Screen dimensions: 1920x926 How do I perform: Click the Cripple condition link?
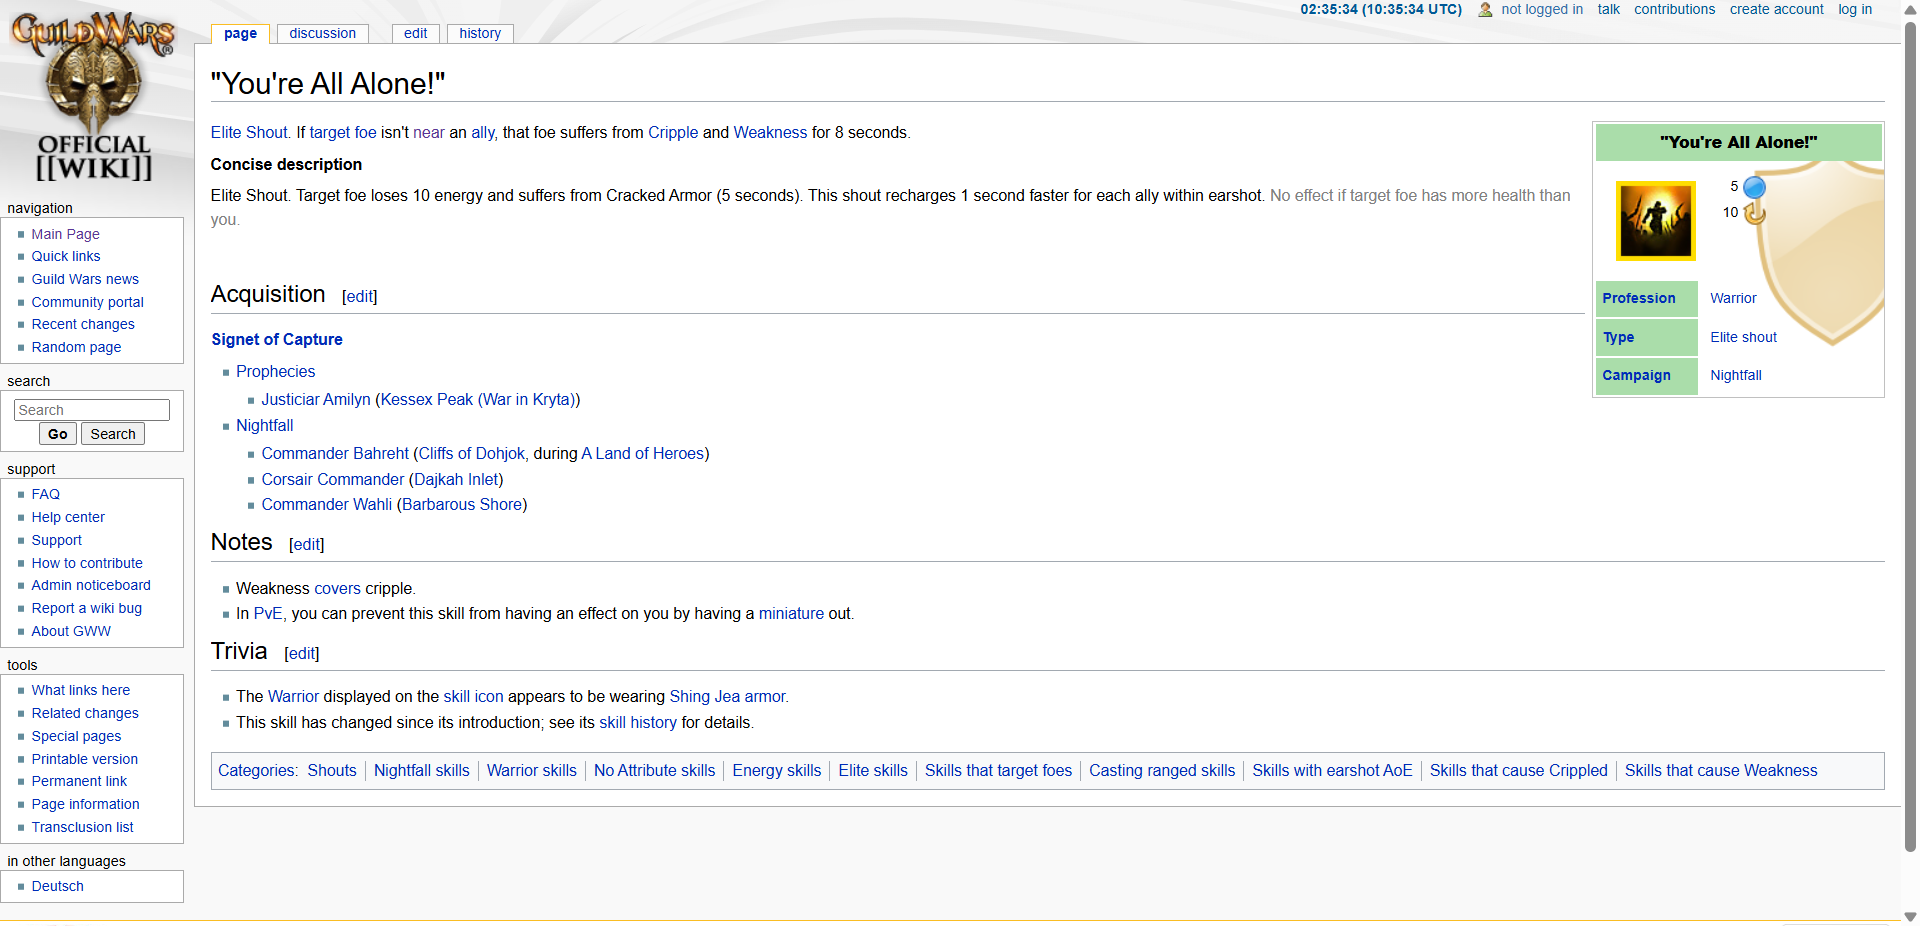coord(673,133)
